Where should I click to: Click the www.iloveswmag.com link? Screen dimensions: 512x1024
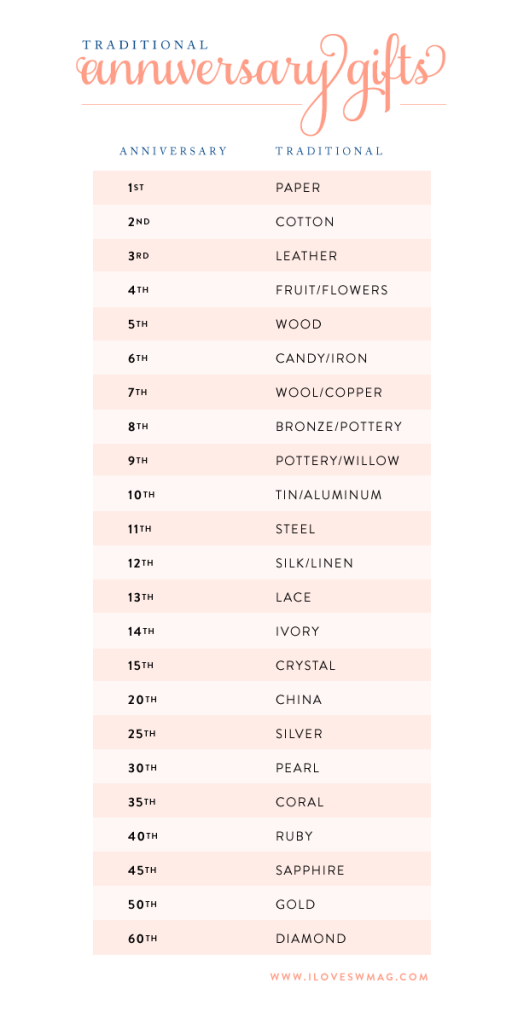349,978
